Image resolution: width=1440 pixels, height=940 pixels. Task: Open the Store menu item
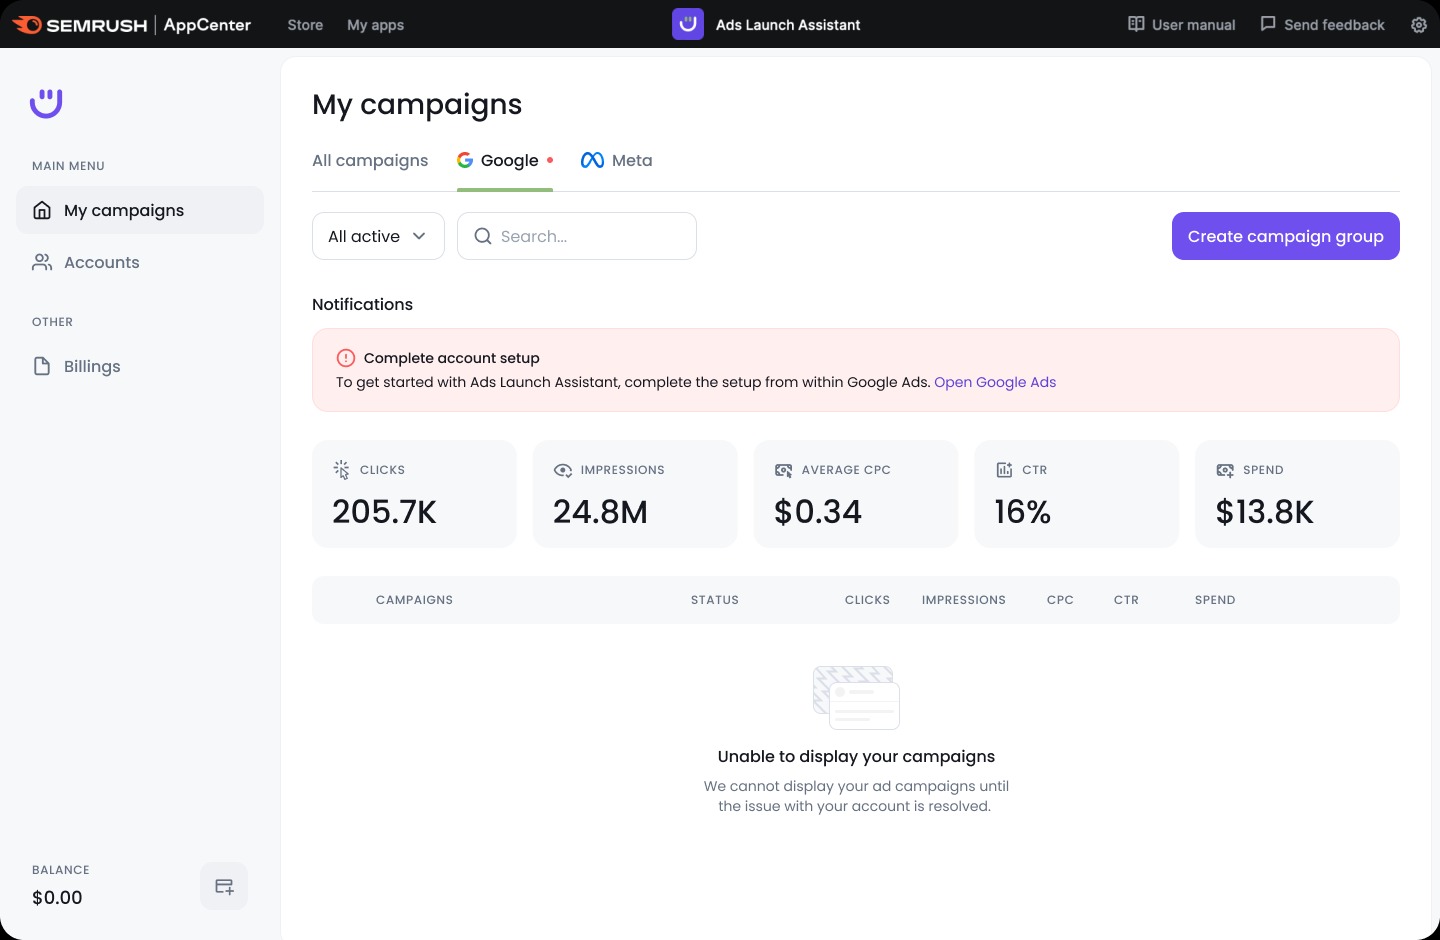(x=305, y=25)
